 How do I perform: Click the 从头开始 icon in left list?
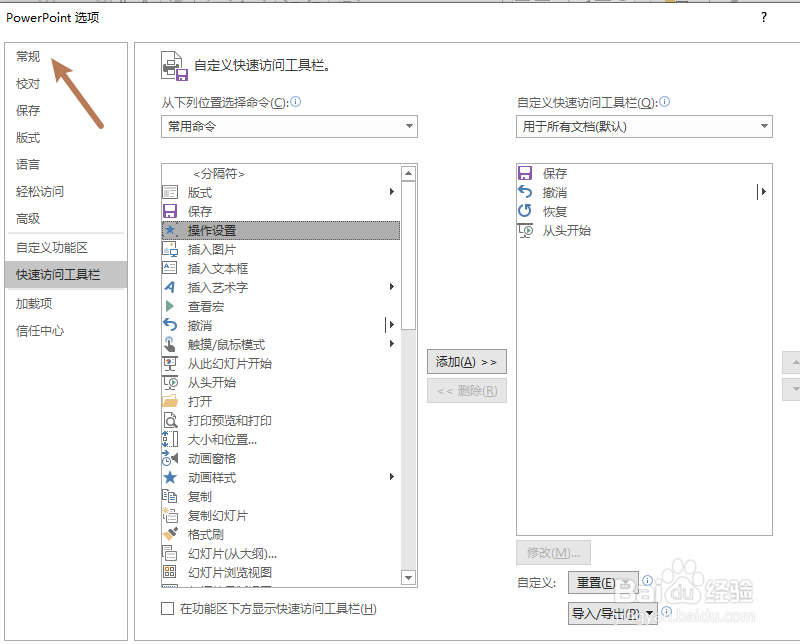point(170,382)
